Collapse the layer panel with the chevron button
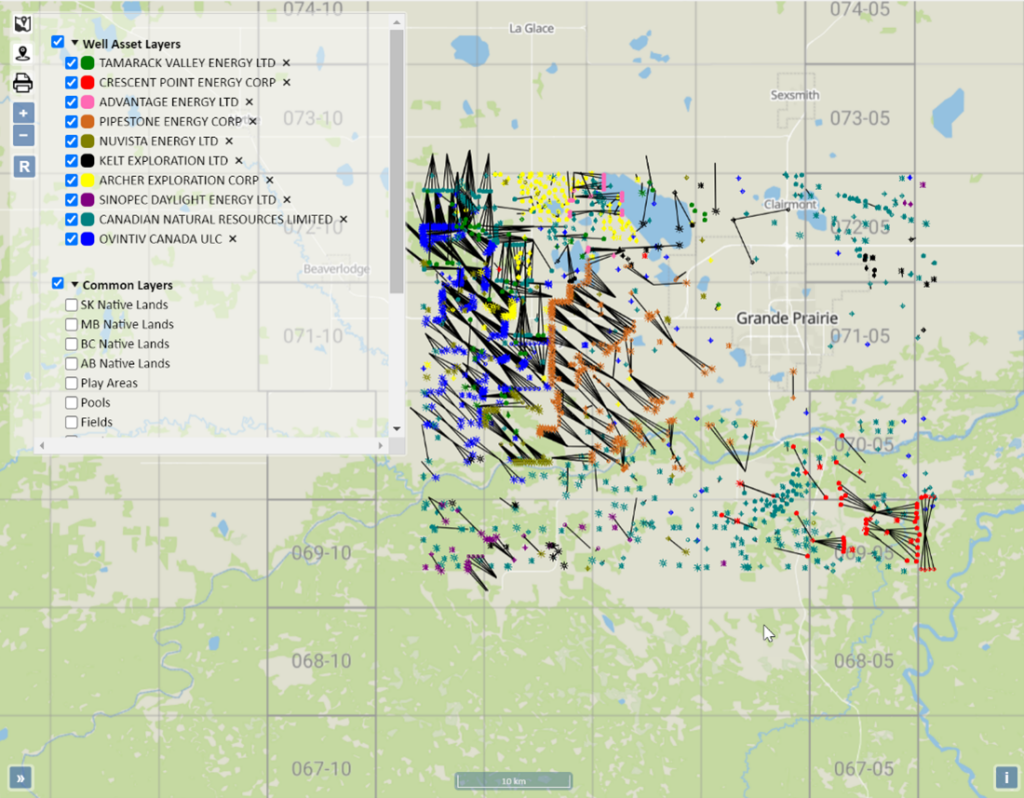This screenshot has height=798, width=1024. (x=20, y=777)
